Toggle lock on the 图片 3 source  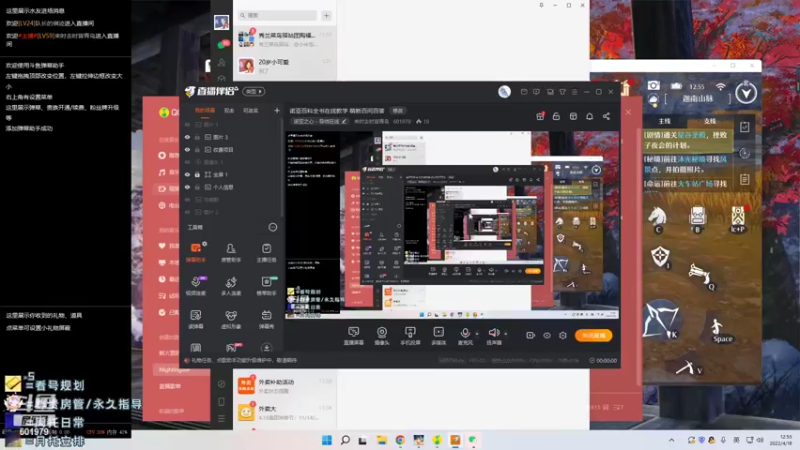(x=197, y=137)
